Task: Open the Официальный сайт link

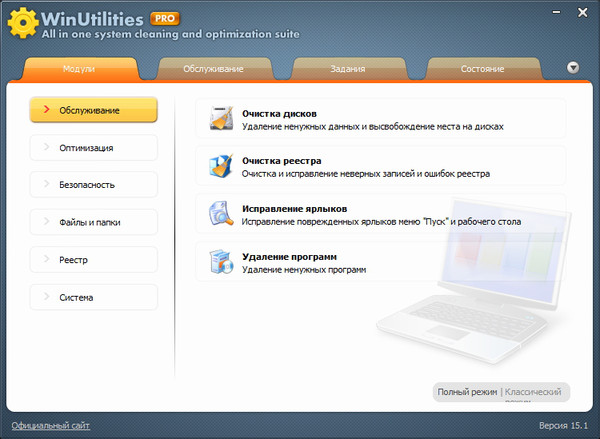Action: point(50,426)
